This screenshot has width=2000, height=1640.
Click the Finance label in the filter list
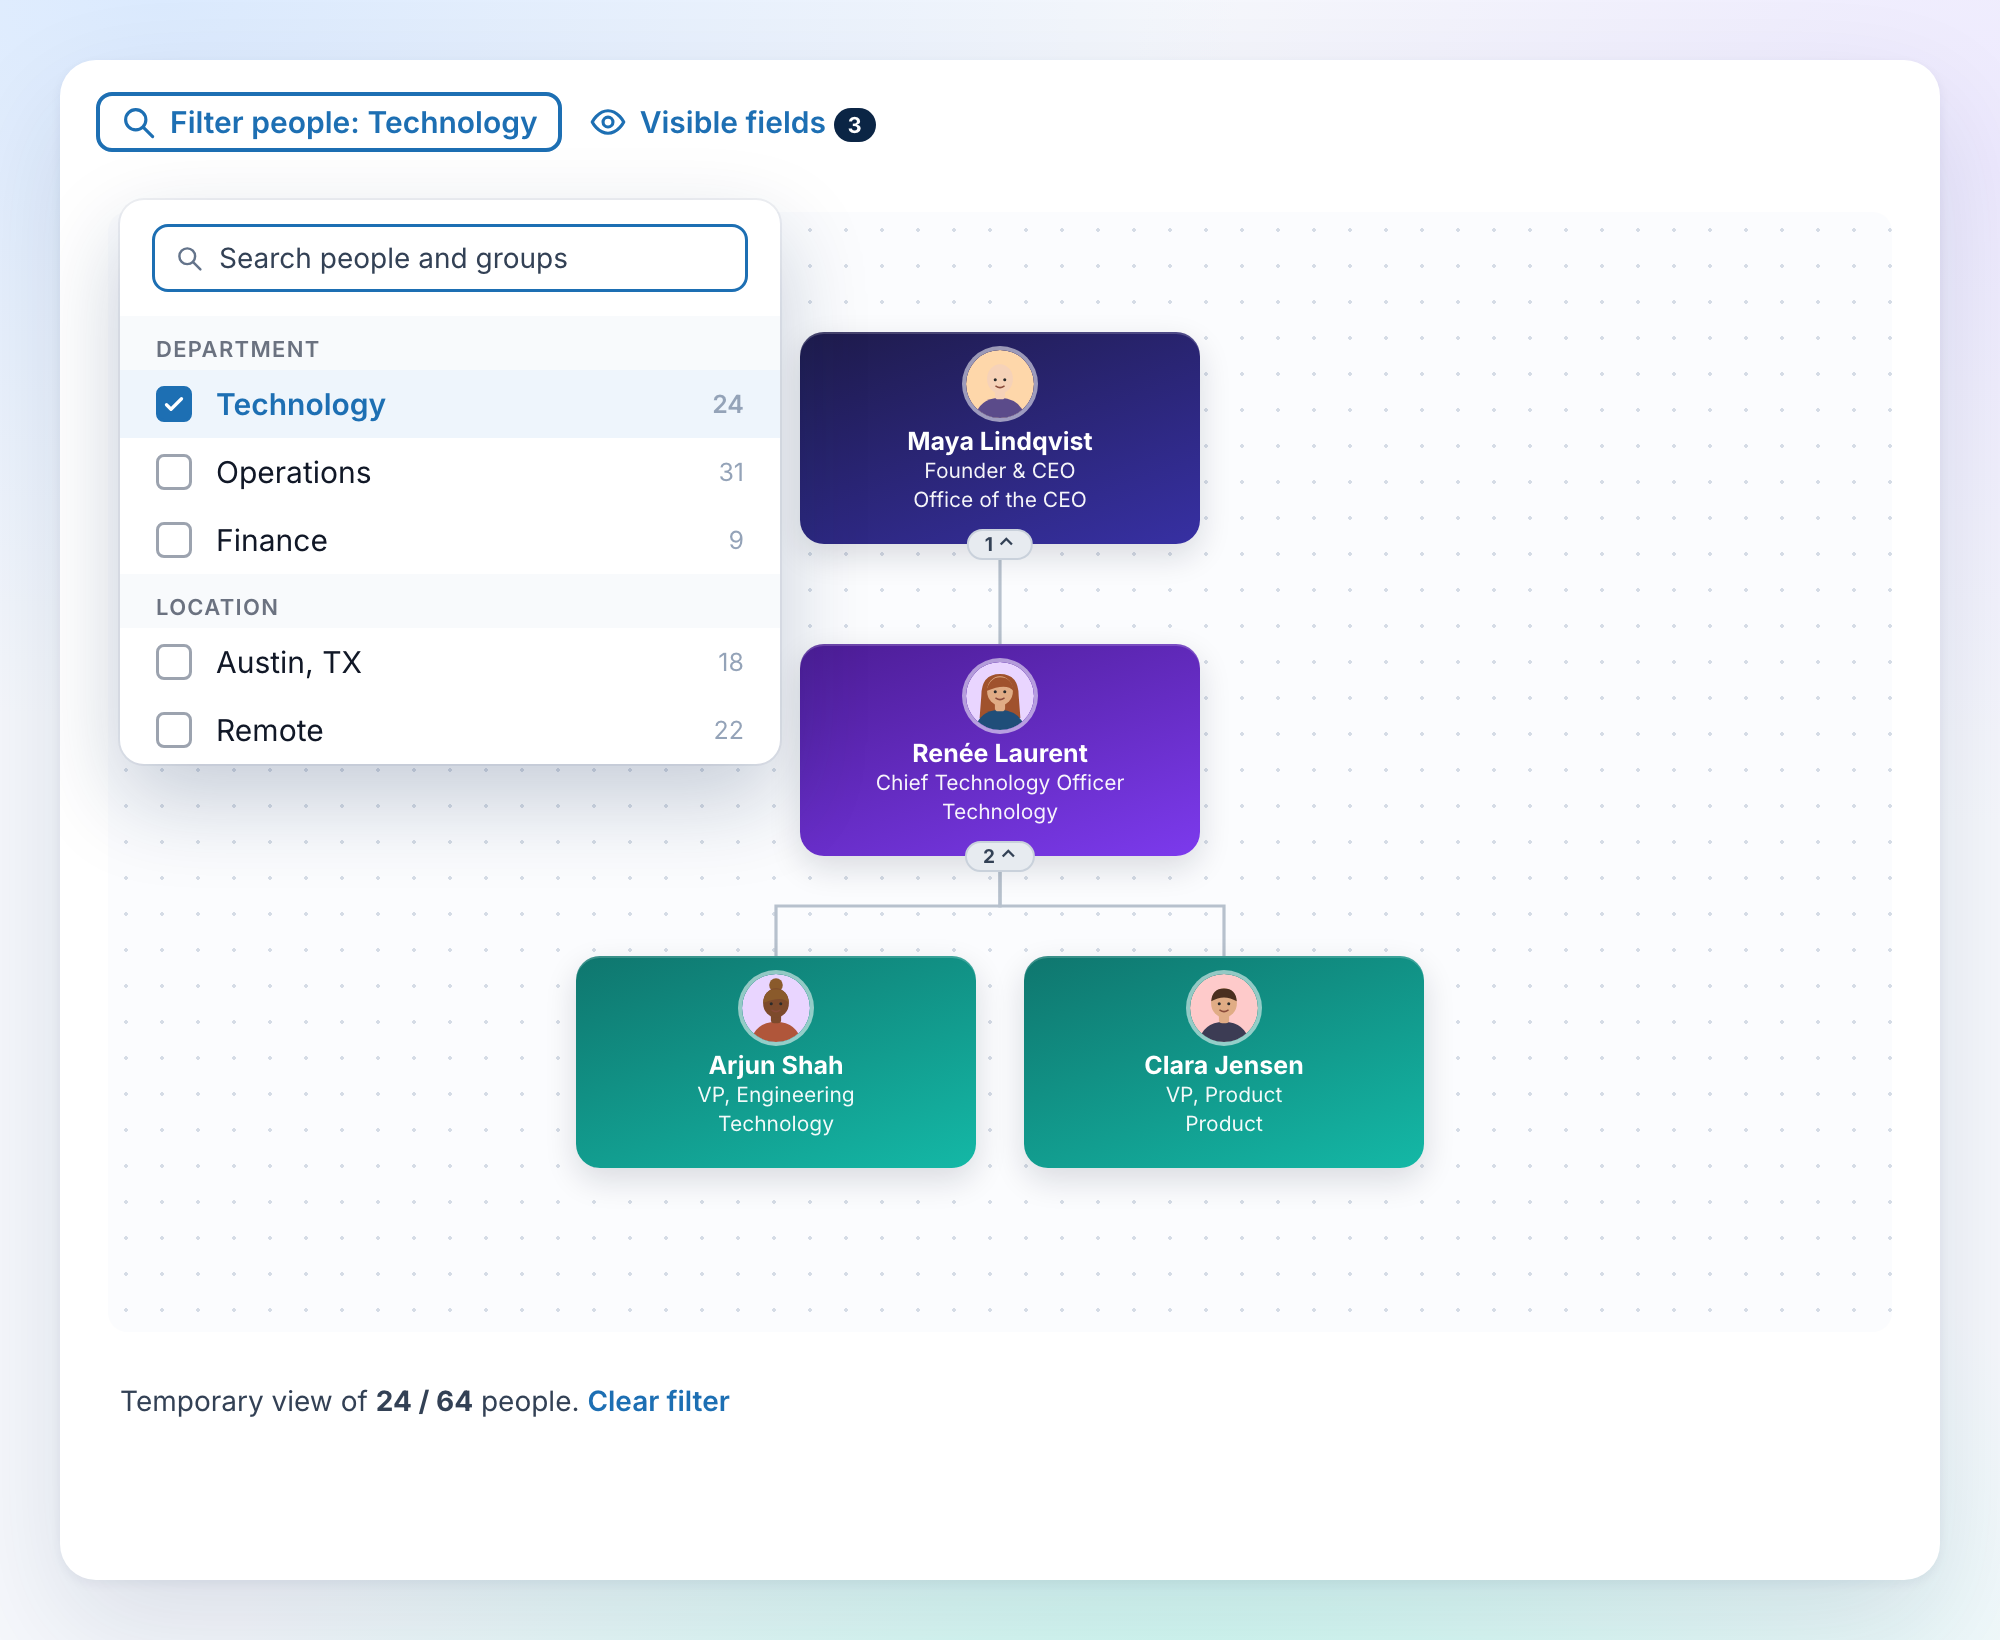(x=272, y=540)
